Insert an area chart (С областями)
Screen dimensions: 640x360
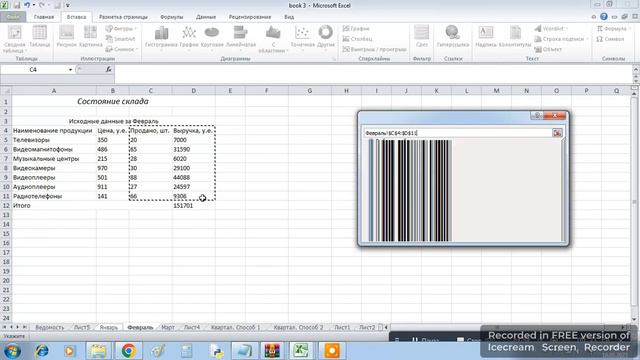(x=273, y=39)
